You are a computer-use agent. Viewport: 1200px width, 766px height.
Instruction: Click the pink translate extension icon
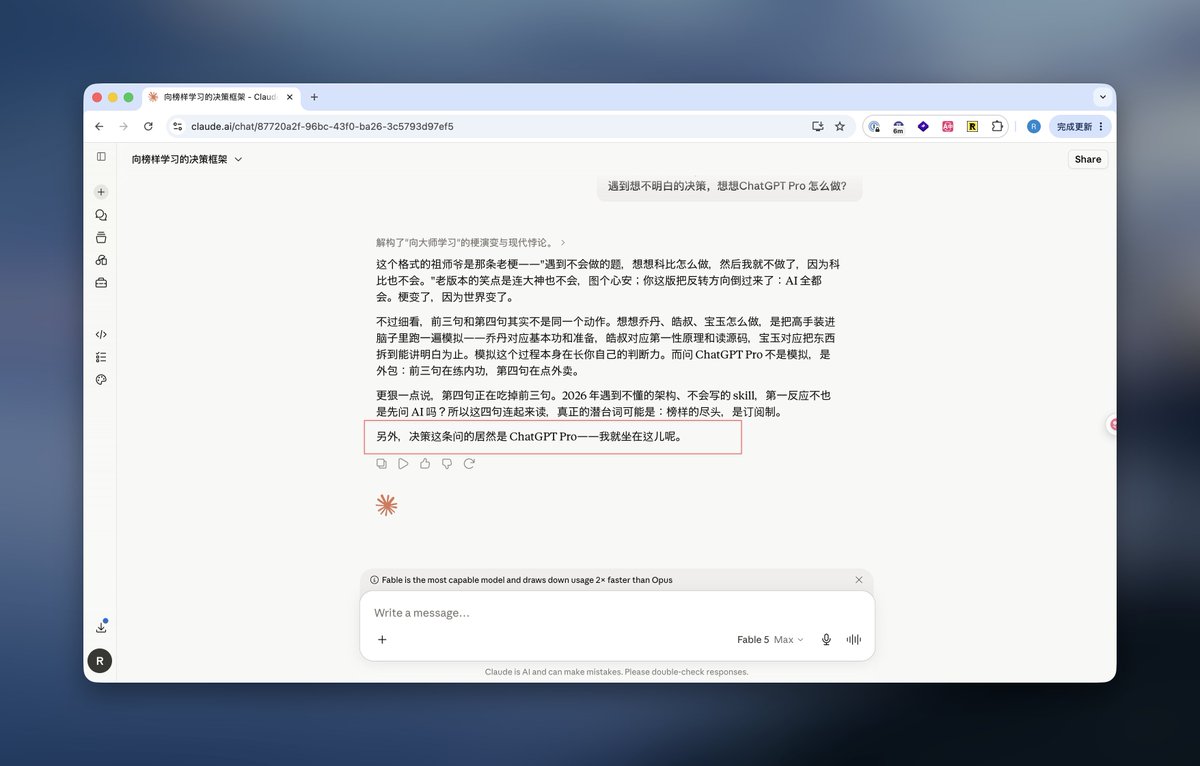(947, 127)
